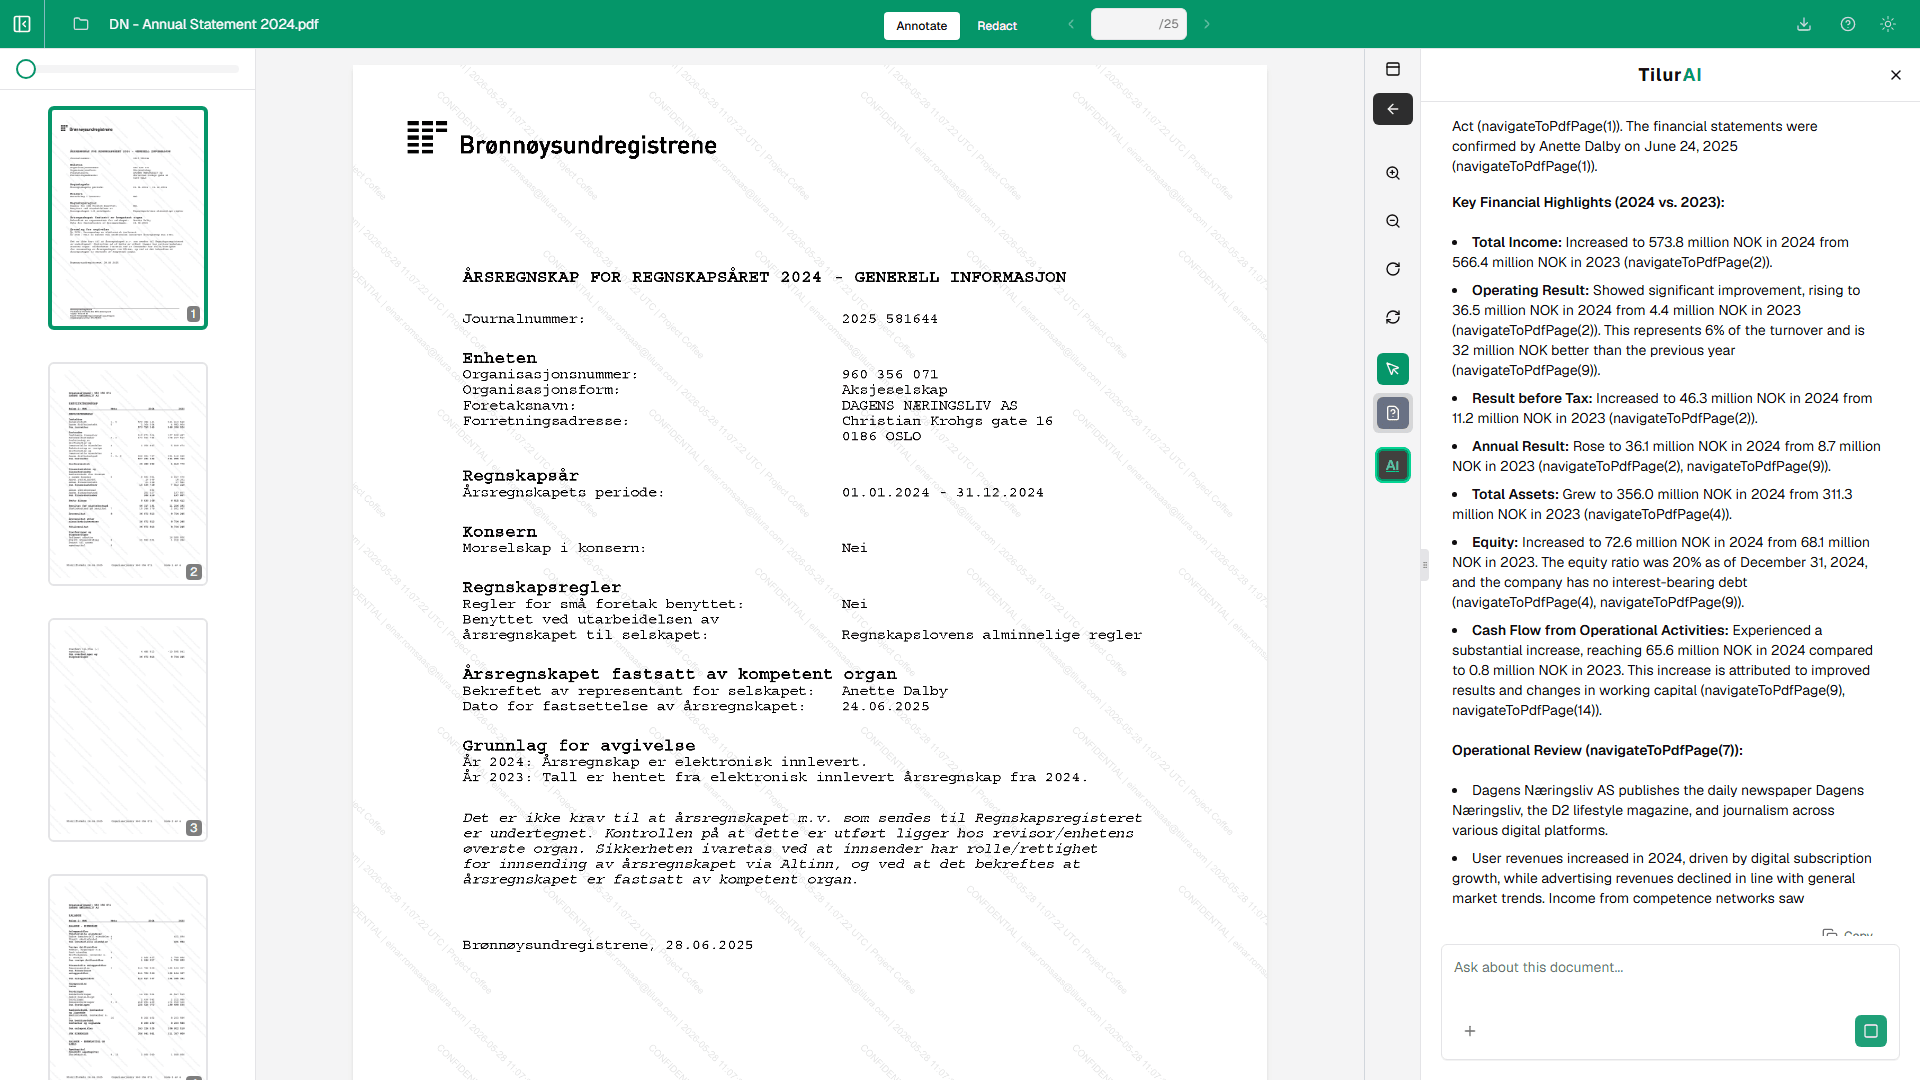Click the panel layout icon above toolbar

pyautogui.click(x=1393, y=69)
